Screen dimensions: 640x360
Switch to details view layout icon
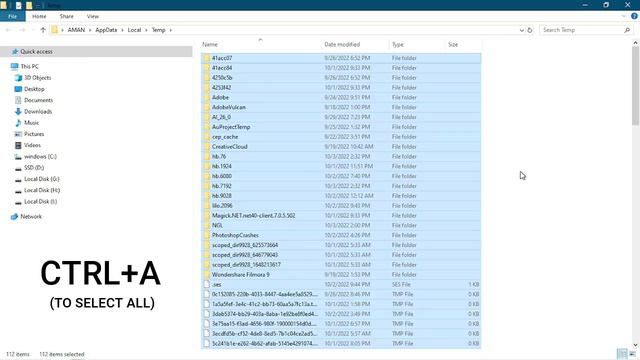622,354
